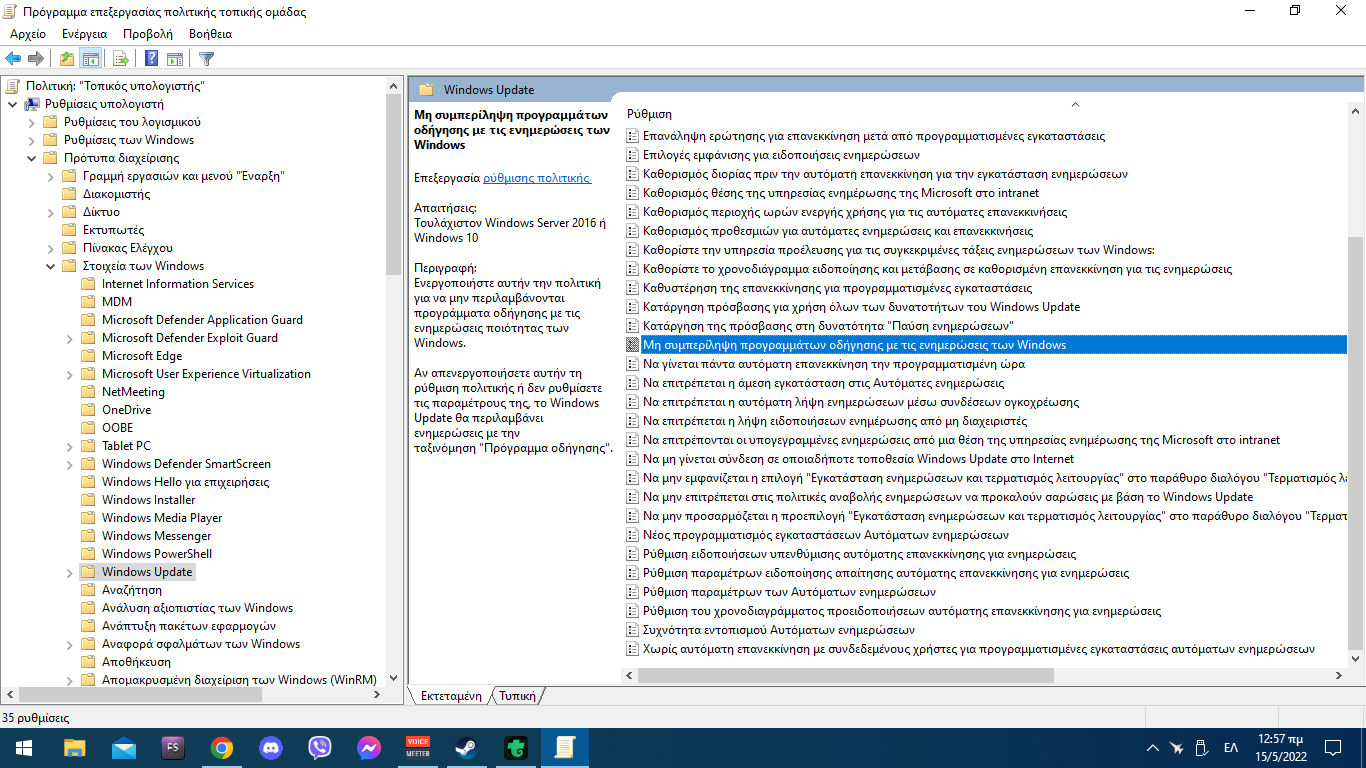Collapse the 'Ρυθμίσεις υπολογιστή' tree node
The height and width of the screenshot is (768, 1366).
pyautogui.click(x=12, y=104)
